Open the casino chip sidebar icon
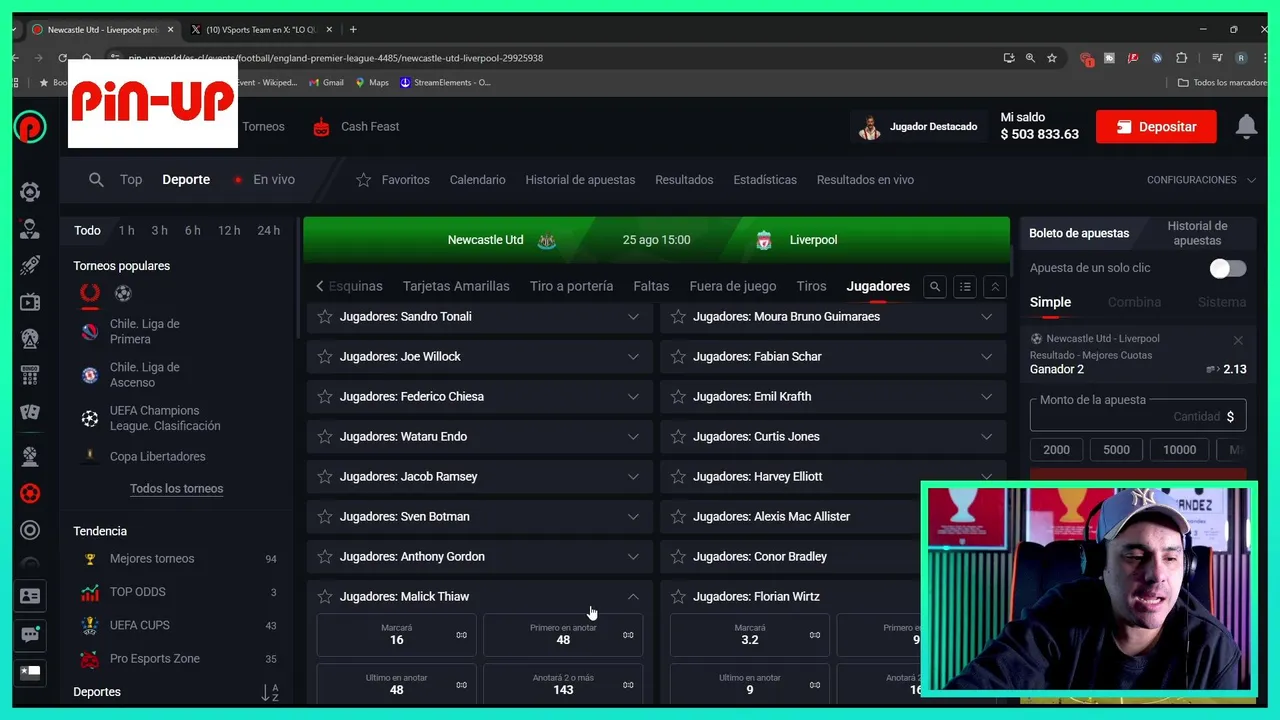The height and width of the screenshot is (720, 1280). 30,192
